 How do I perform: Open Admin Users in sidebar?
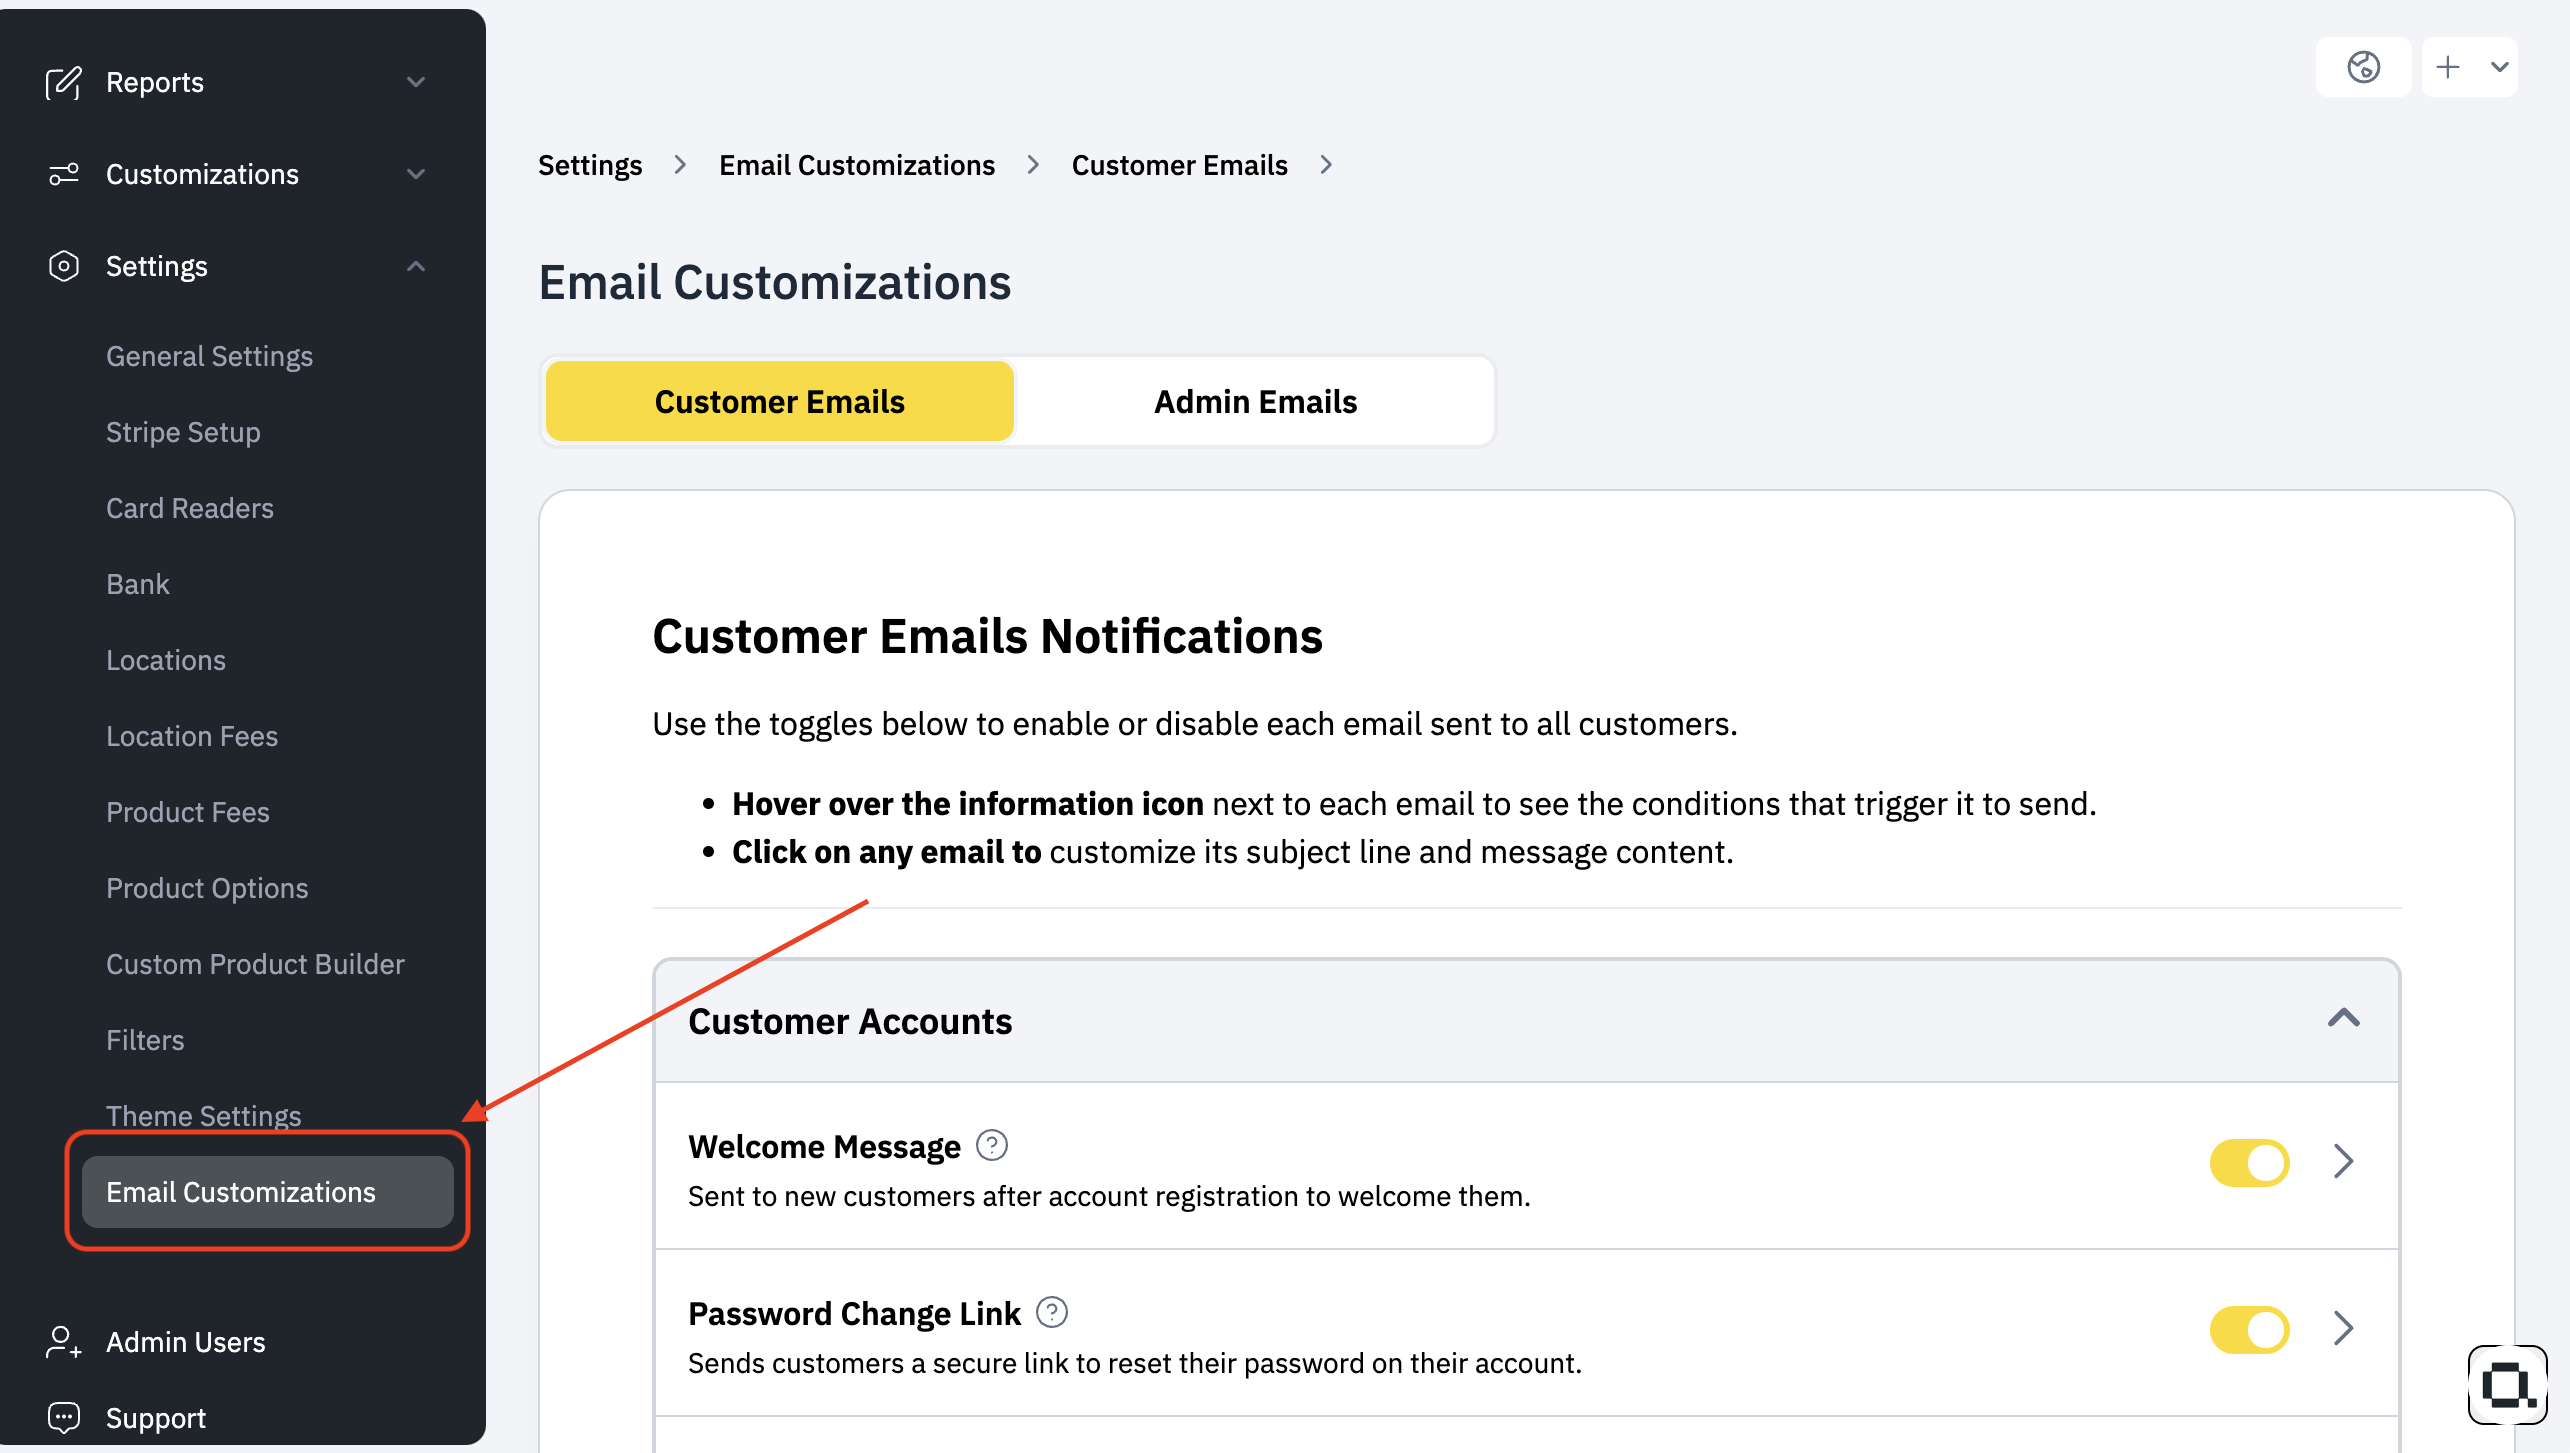click(x=186, y=1342)
